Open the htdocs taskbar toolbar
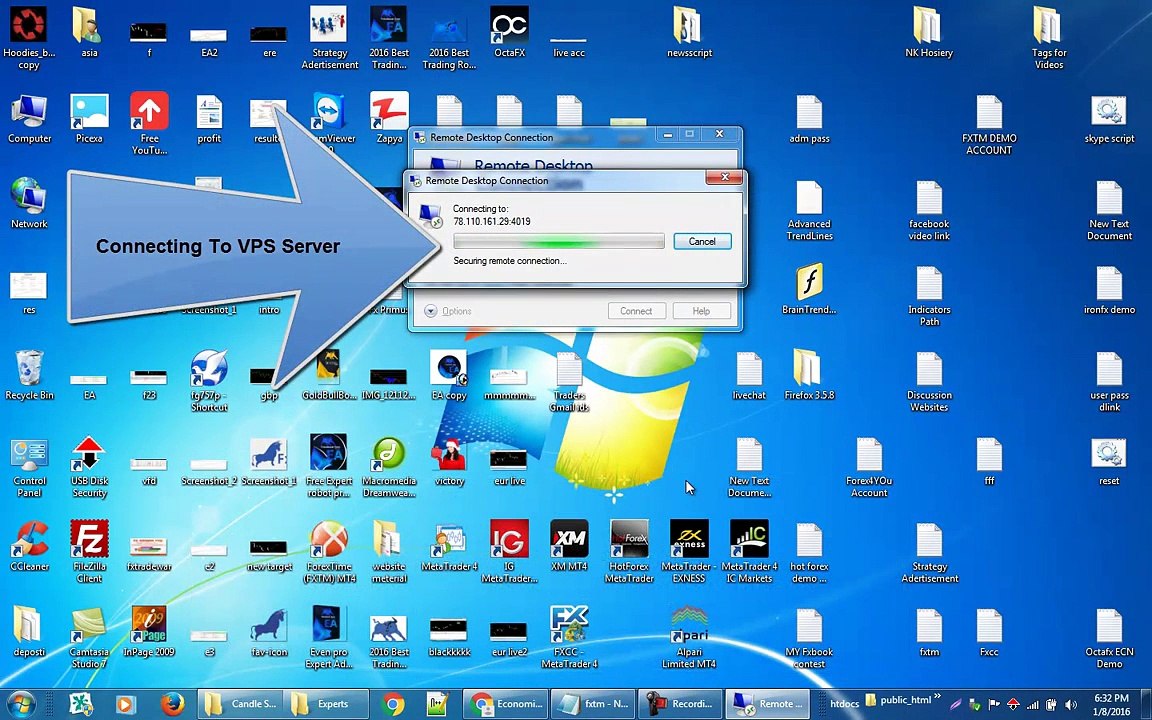The width and height of the screenshot is (1152, 720). click(x=844, y=704)
